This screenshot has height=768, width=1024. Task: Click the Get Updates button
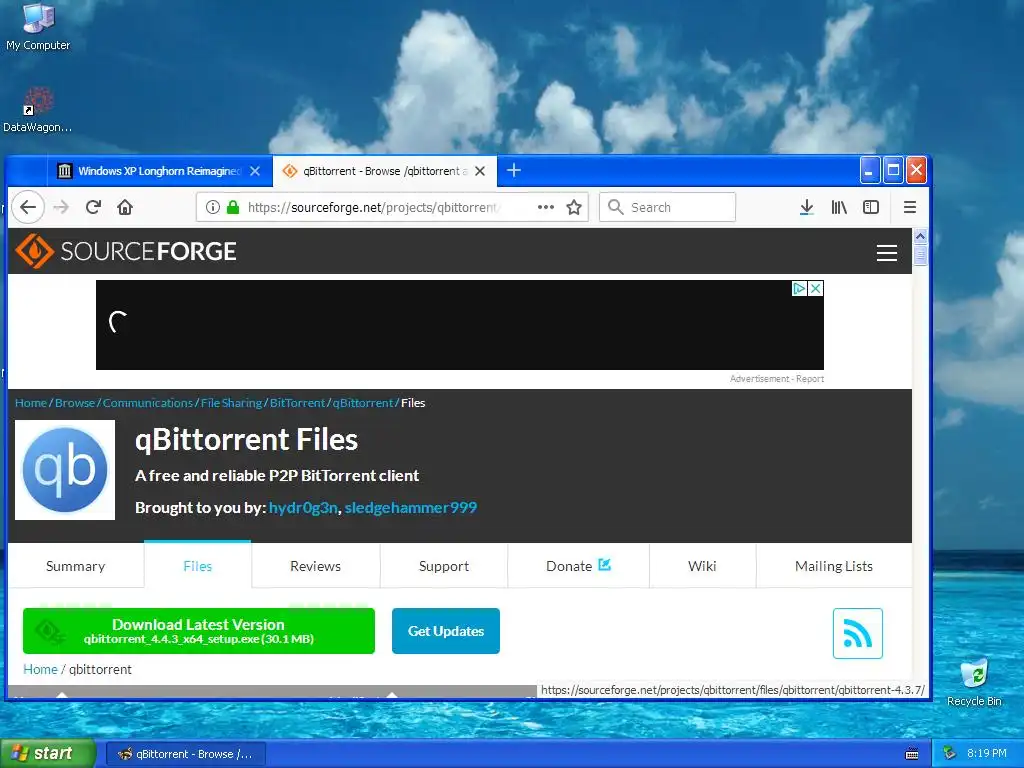446,631
